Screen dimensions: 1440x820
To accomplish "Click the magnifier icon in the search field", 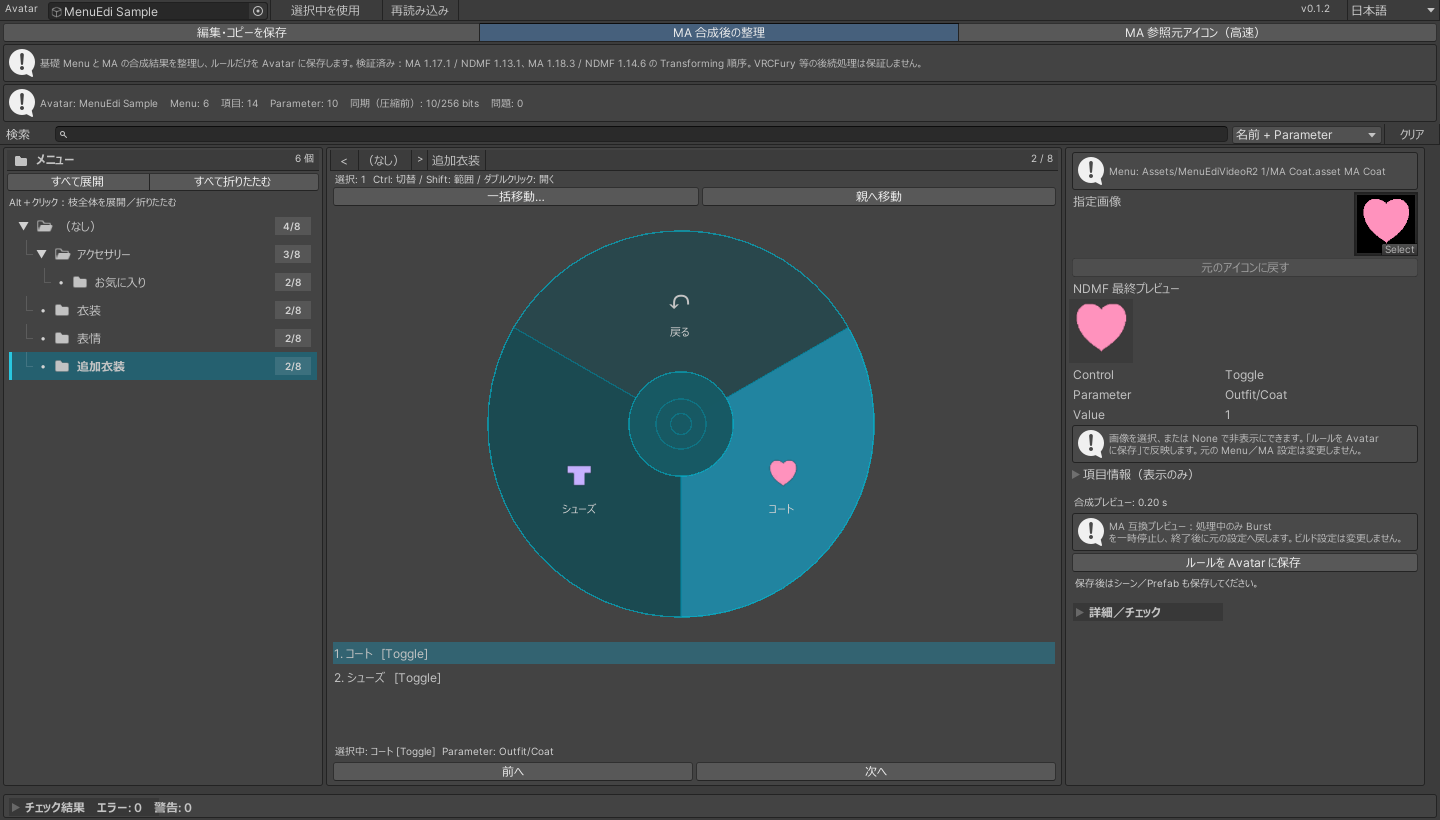I will tap(63, 134).
